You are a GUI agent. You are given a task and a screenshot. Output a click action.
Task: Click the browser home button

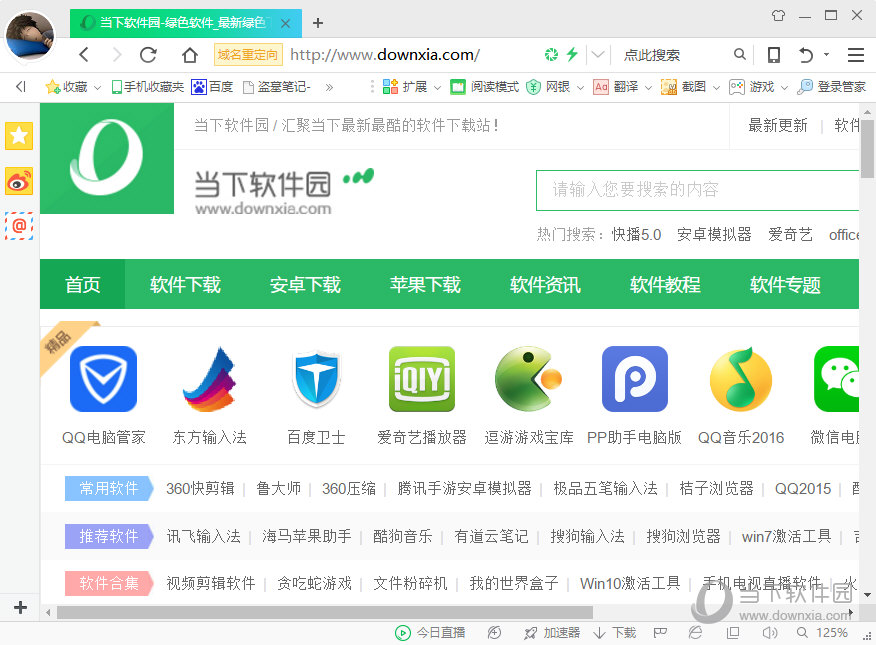(190, 55)
